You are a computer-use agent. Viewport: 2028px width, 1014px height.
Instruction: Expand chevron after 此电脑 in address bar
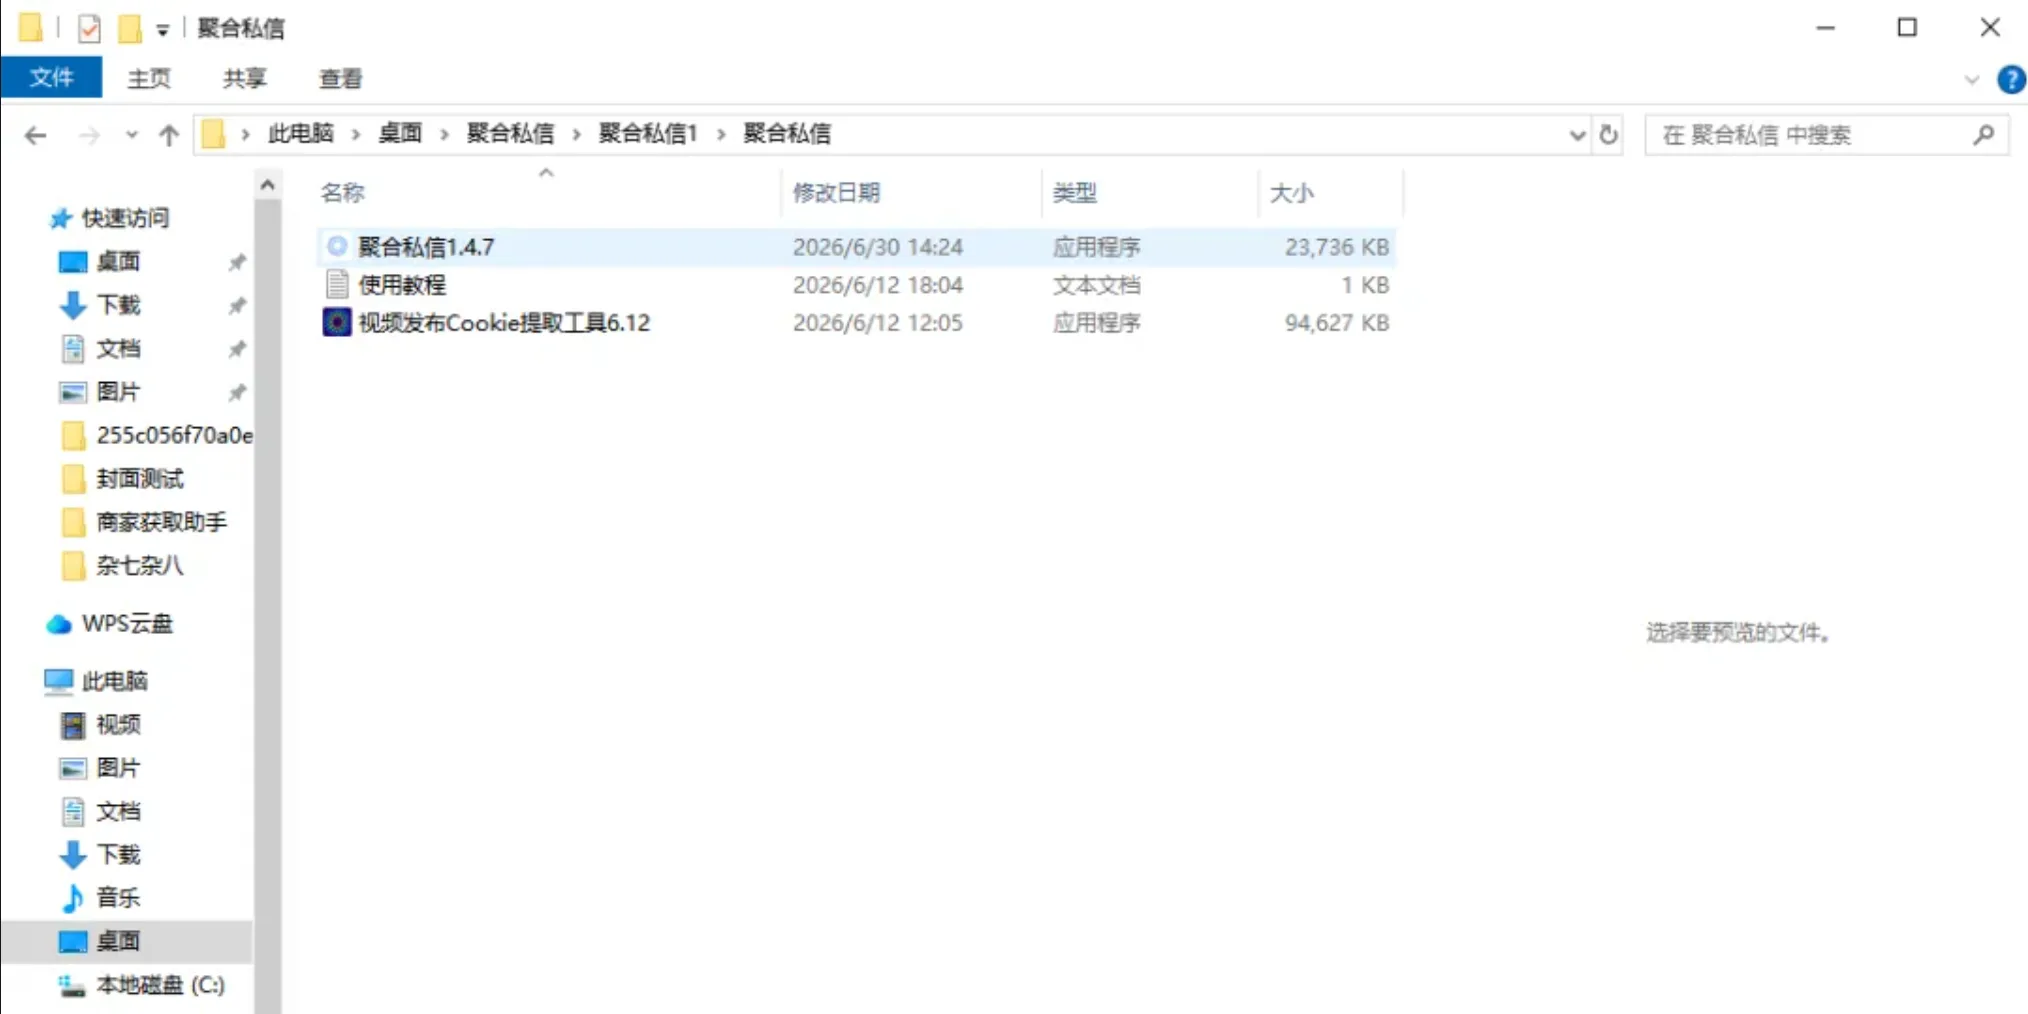click(x=355, y=134)
